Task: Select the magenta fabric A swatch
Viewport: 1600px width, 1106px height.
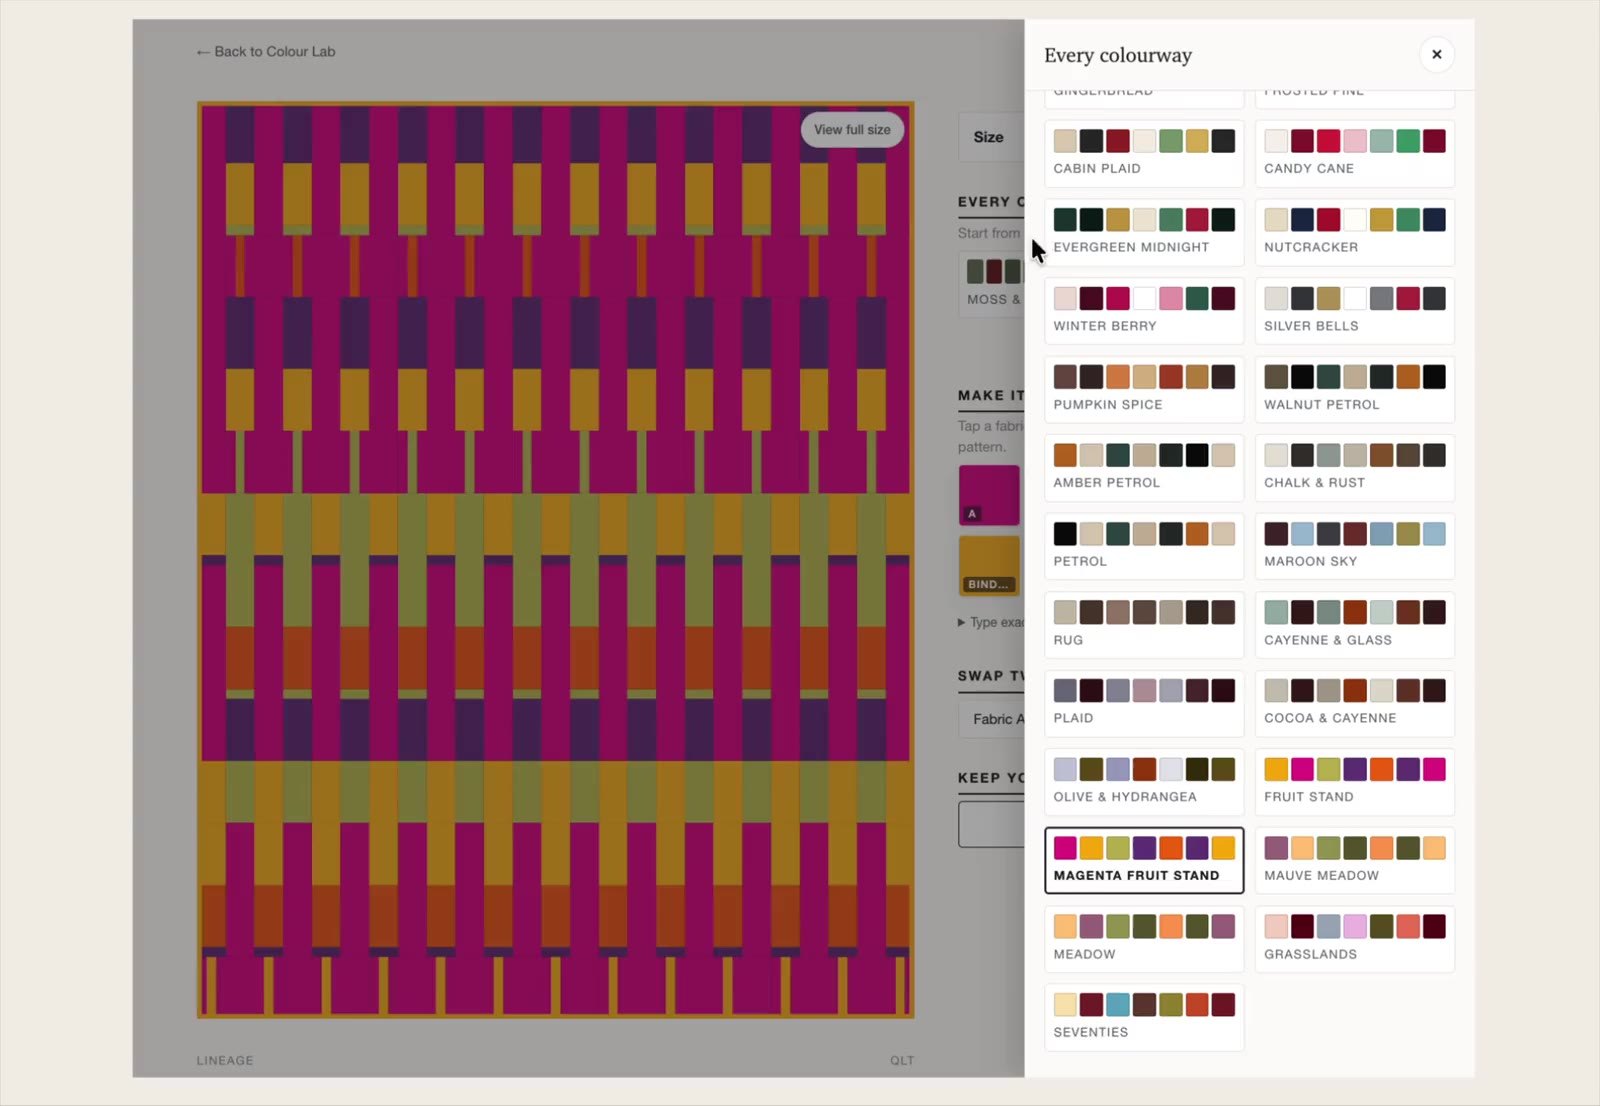Action: pyautogui.click(x=989, y=495)
